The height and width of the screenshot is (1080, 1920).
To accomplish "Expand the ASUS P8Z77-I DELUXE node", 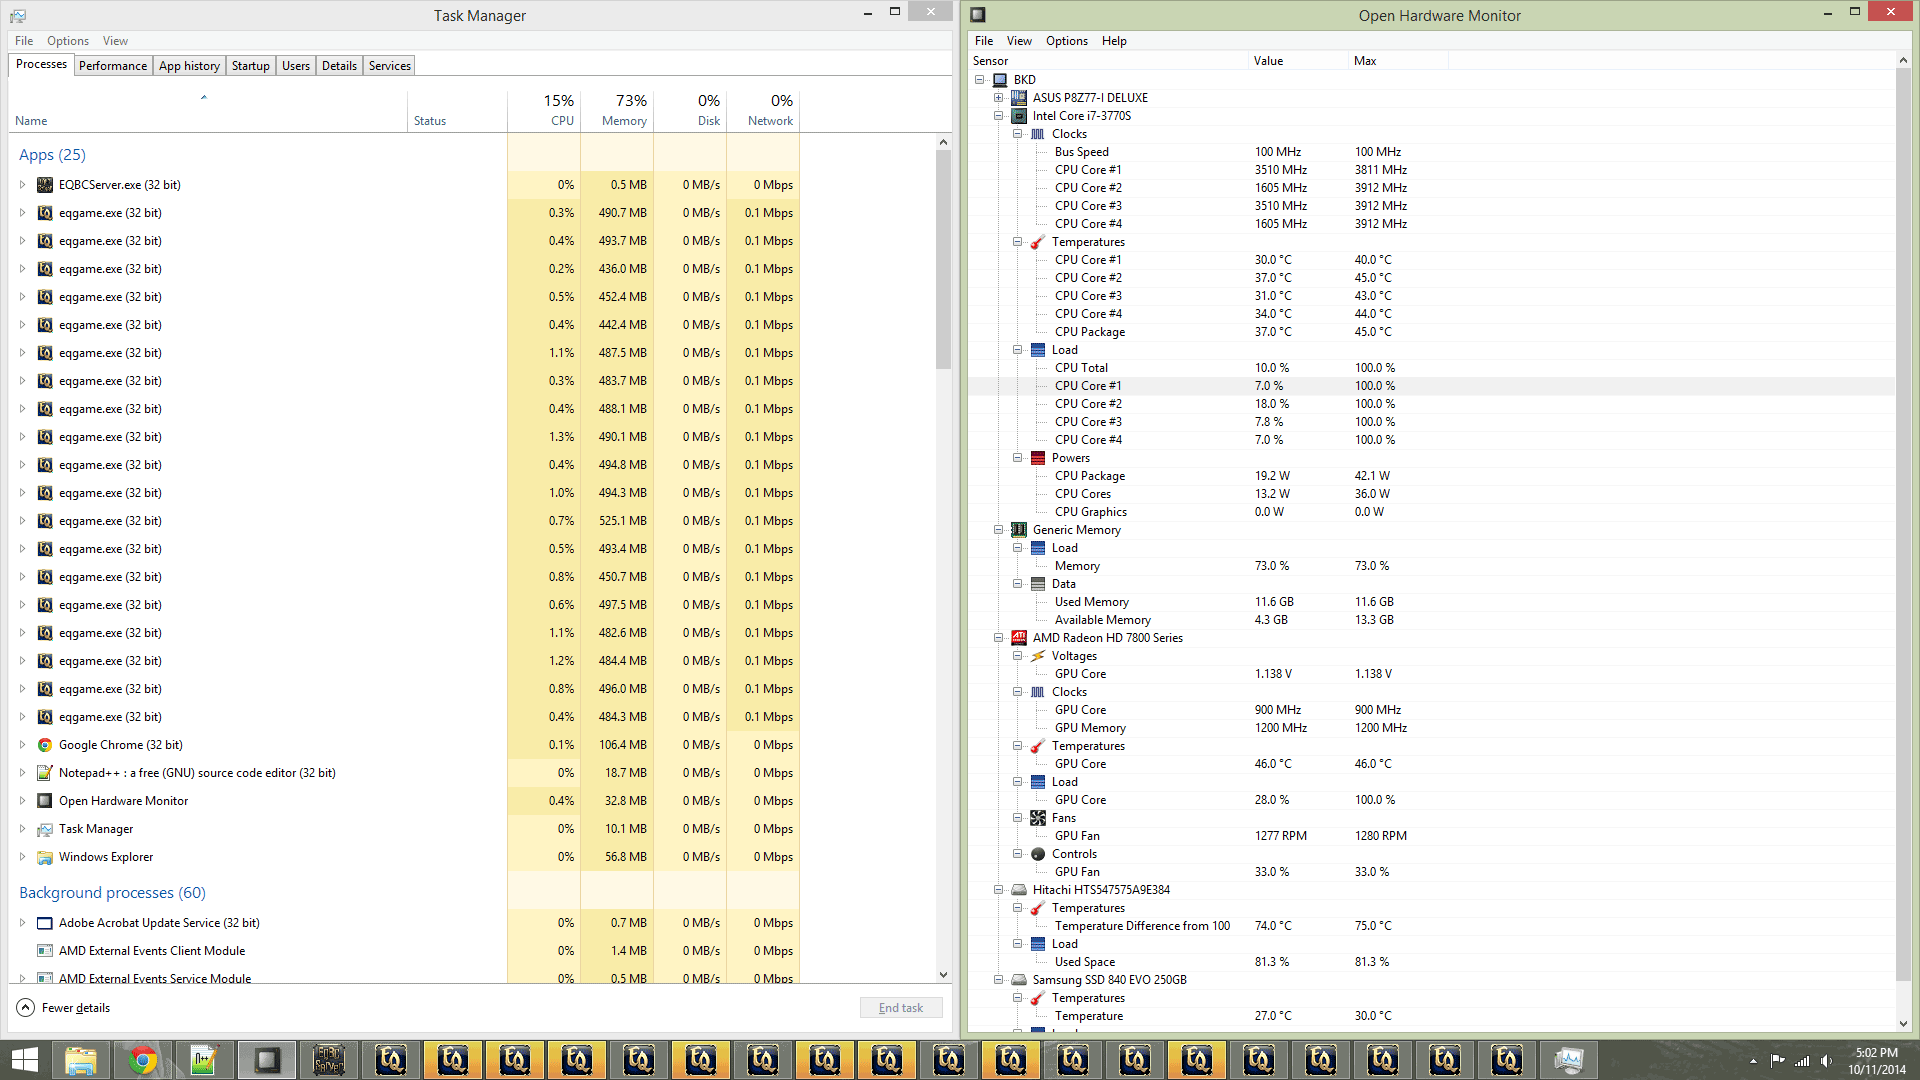I will 998,98.
